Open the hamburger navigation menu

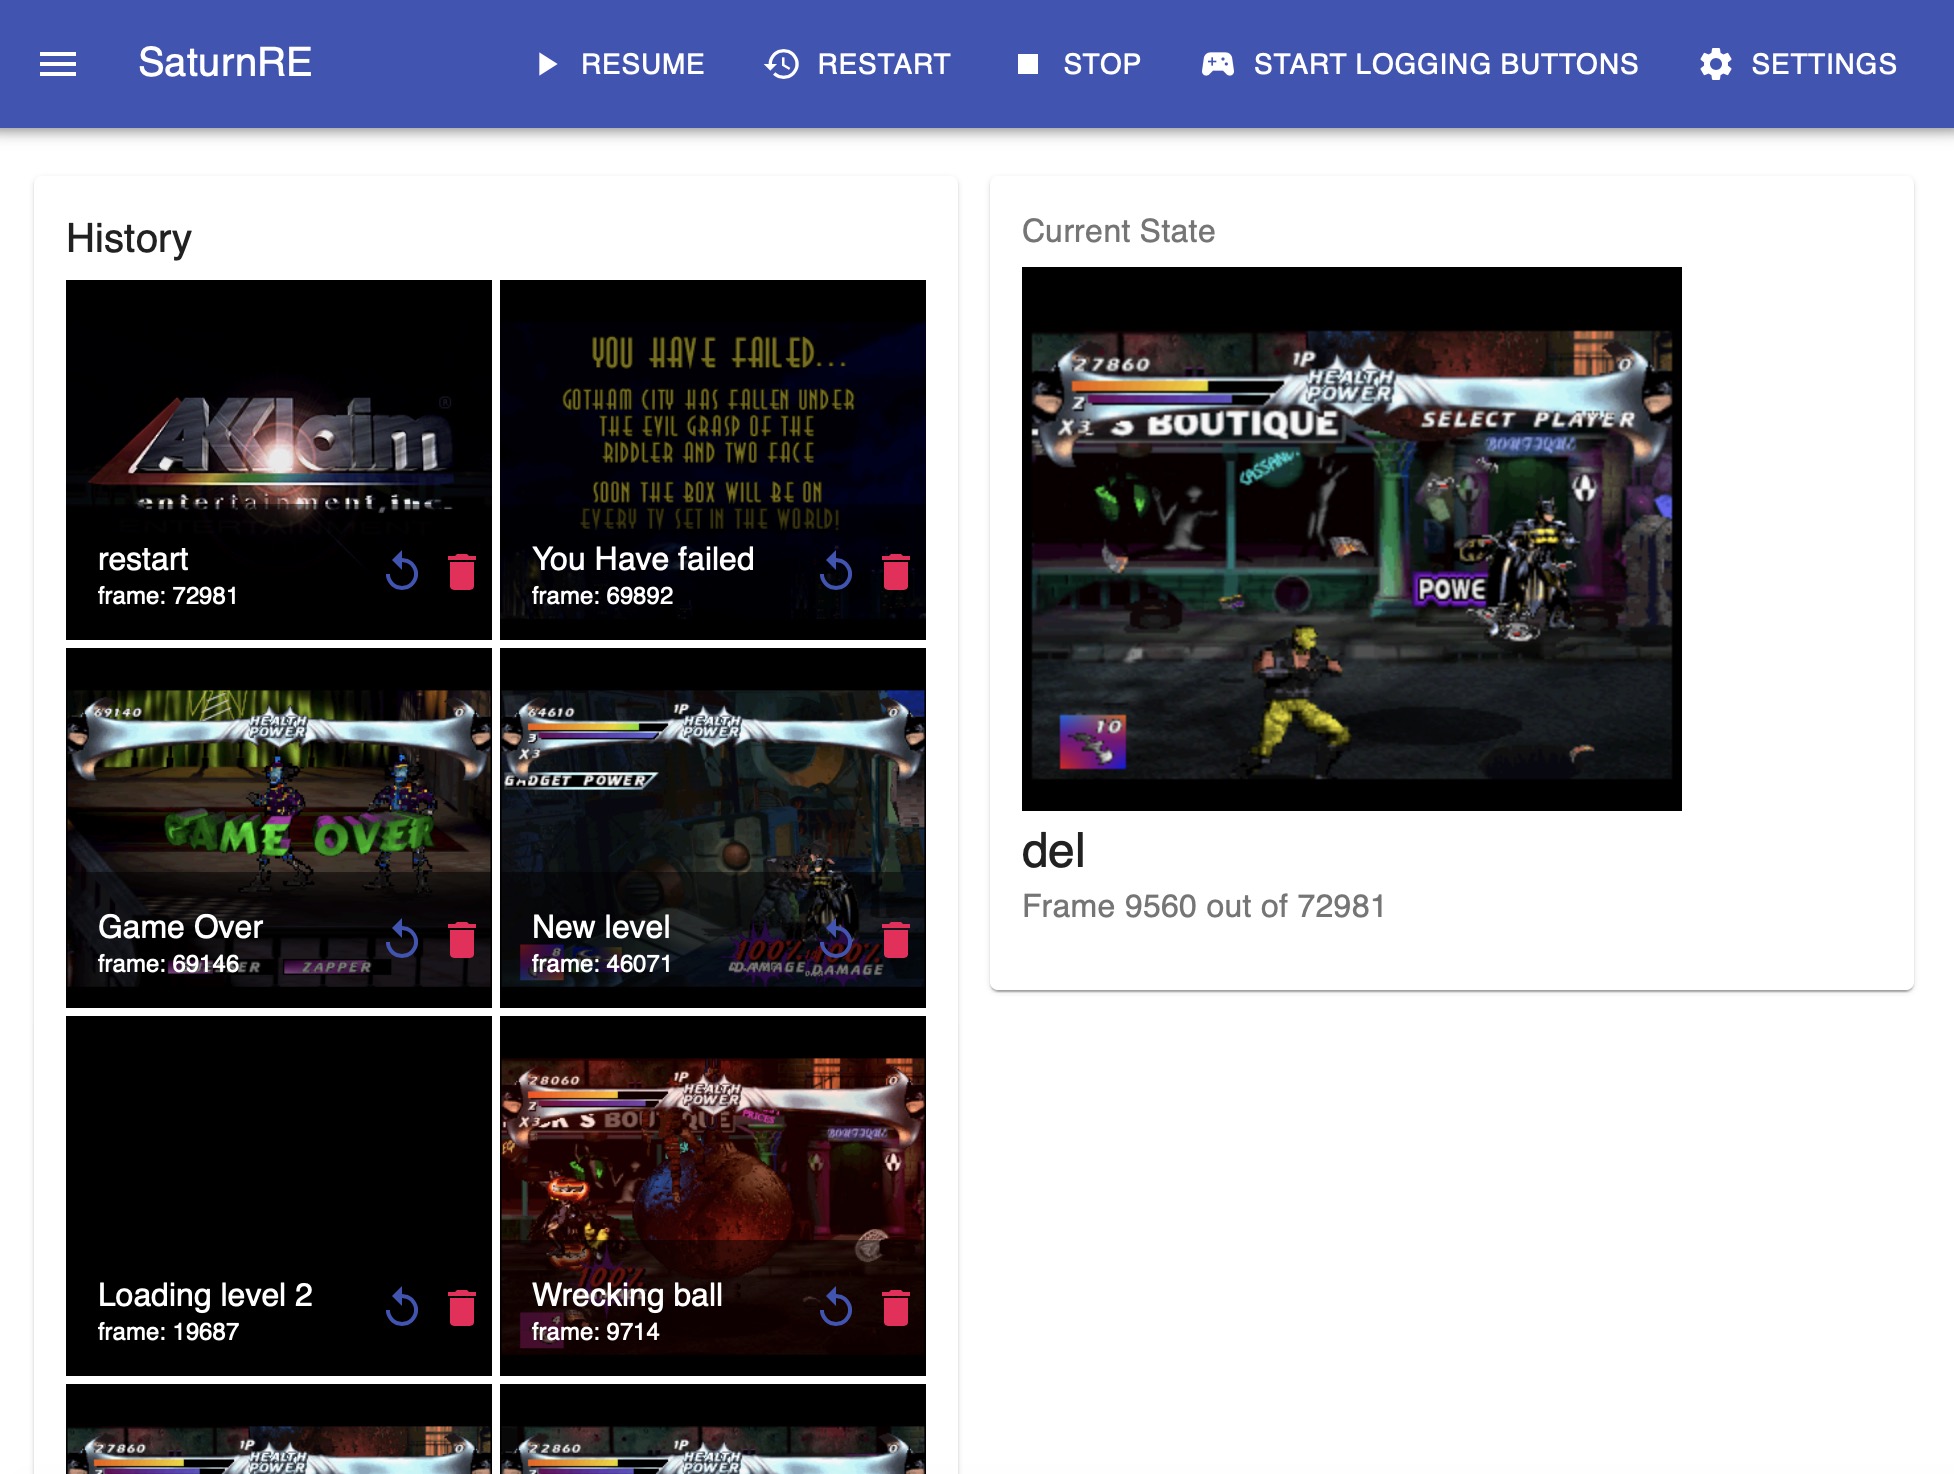[x=58, y=64]
